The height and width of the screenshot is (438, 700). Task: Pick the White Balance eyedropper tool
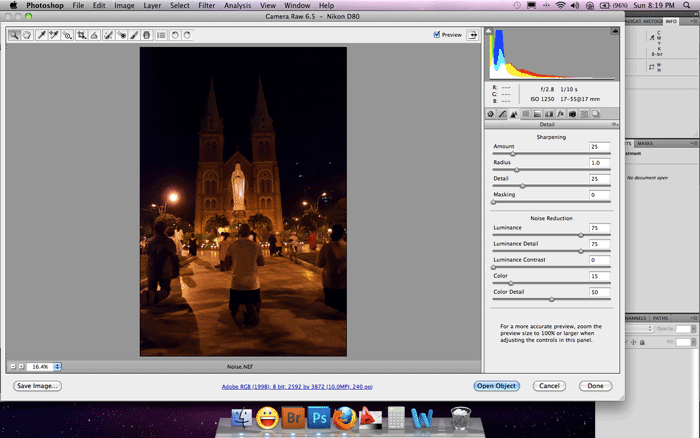pos(41,35)
